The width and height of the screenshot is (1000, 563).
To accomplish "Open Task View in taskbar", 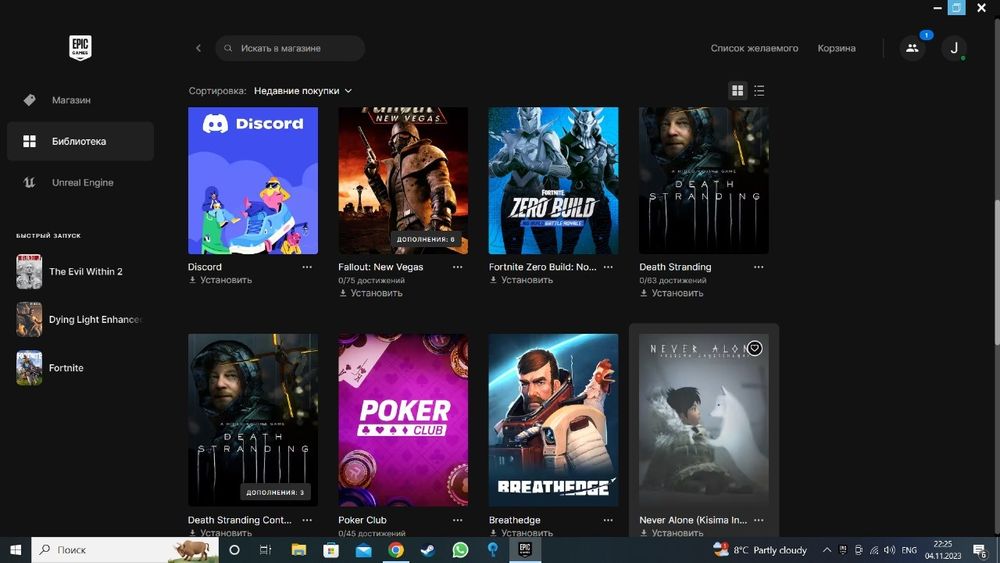I will point(265,550).
